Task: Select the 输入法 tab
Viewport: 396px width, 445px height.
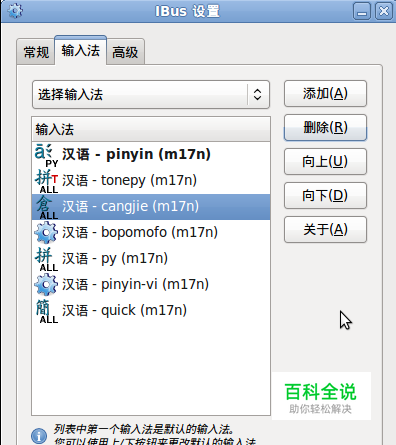Action: coord(81,50)
